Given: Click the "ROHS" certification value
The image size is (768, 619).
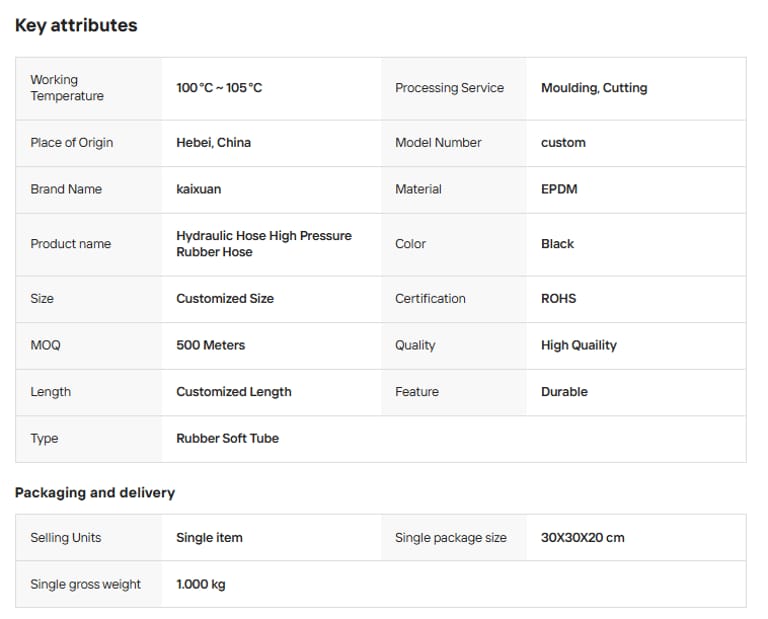Looking at the screenshot, I should coord(558,299).
